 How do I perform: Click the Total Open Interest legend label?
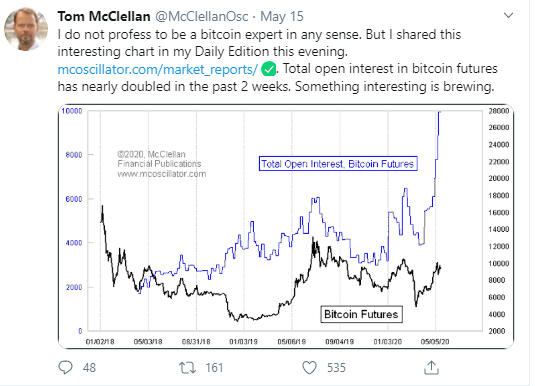point(338,164)
